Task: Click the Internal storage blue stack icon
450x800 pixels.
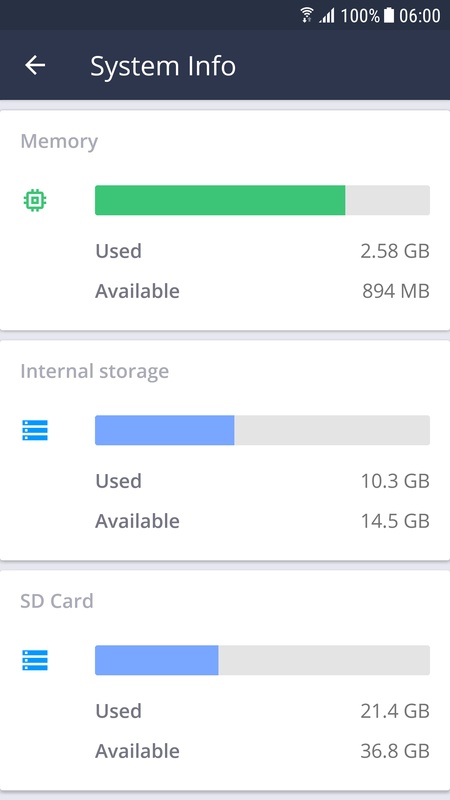Action: tap(35, 430)
